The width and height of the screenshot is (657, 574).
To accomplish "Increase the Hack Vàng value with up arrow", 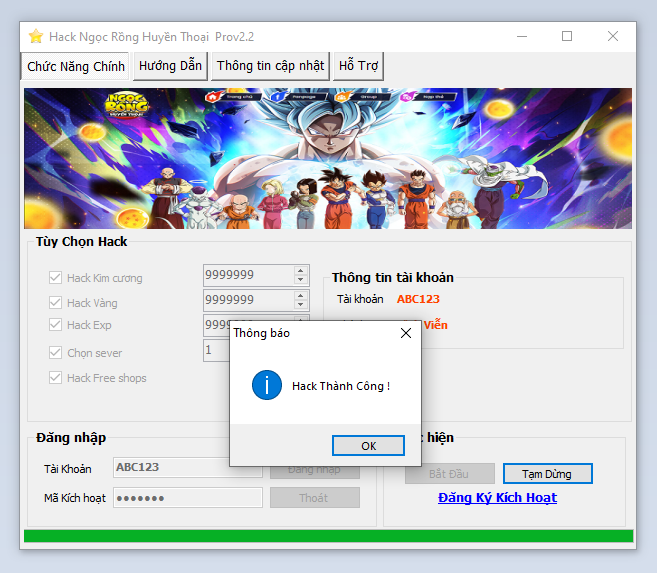I will tap(300, 295).
